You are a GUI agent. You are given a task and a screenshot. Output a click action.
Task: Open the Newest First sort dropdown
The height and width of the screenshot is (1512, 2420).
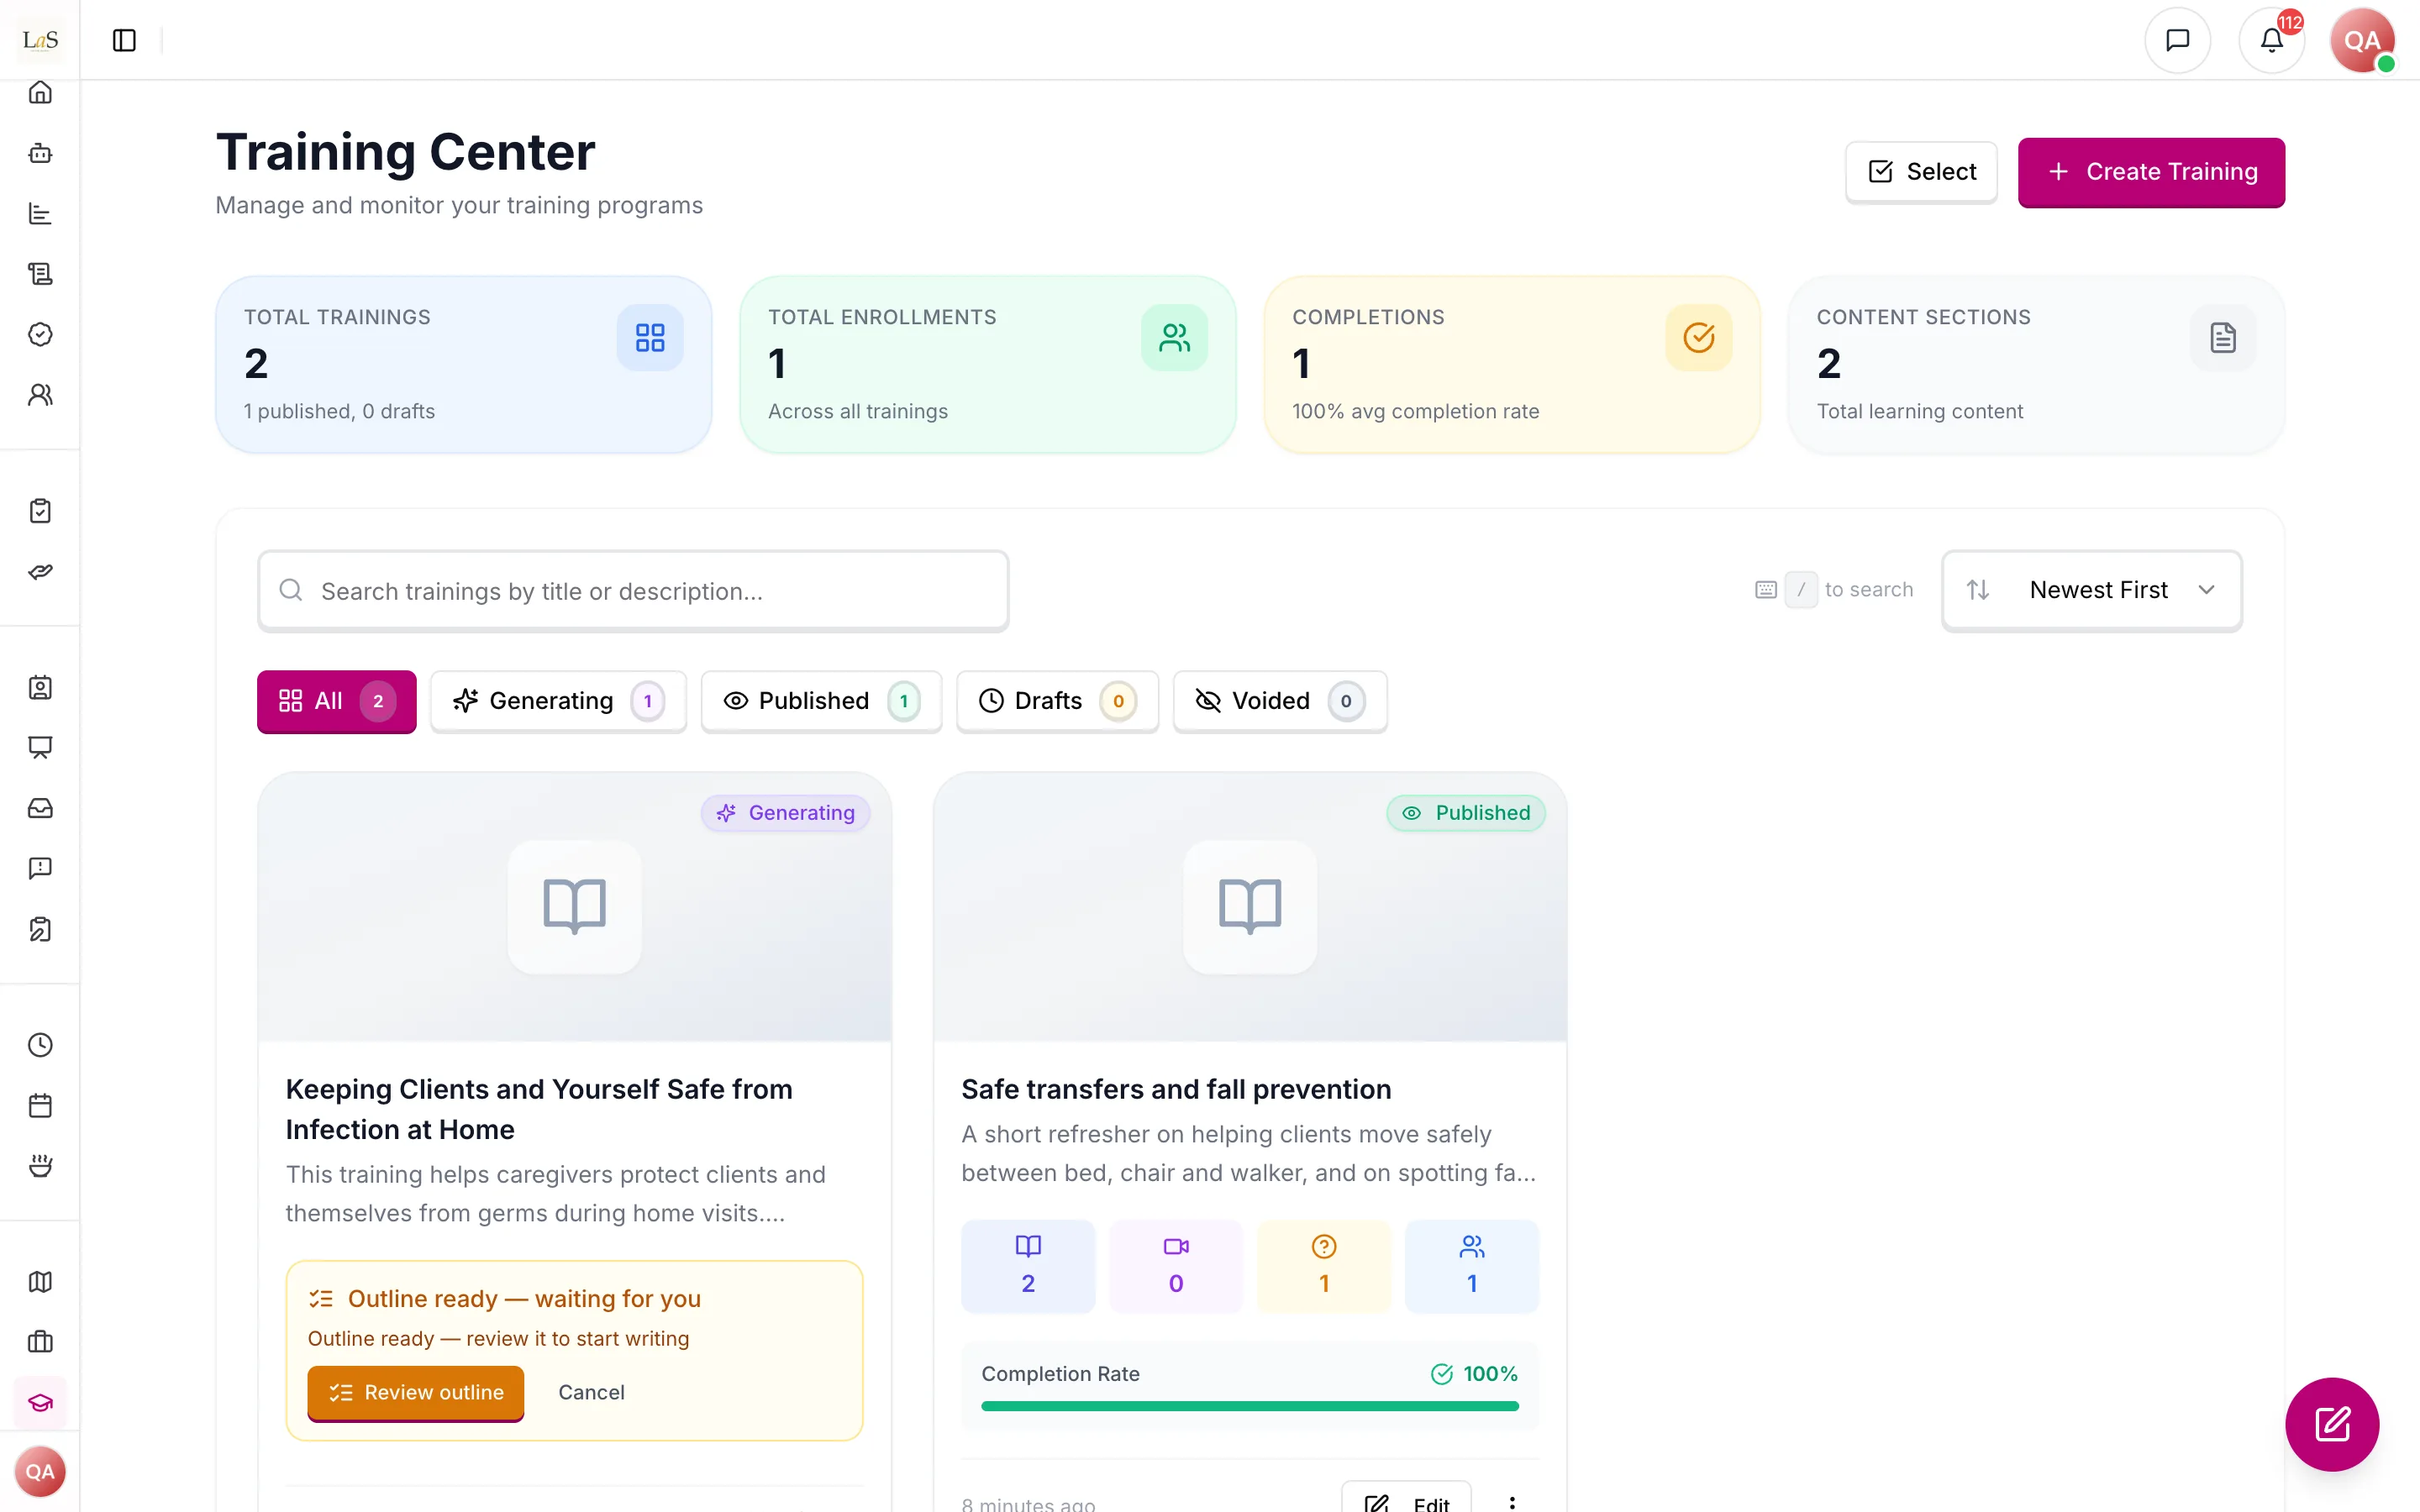tap(2092, 590)
